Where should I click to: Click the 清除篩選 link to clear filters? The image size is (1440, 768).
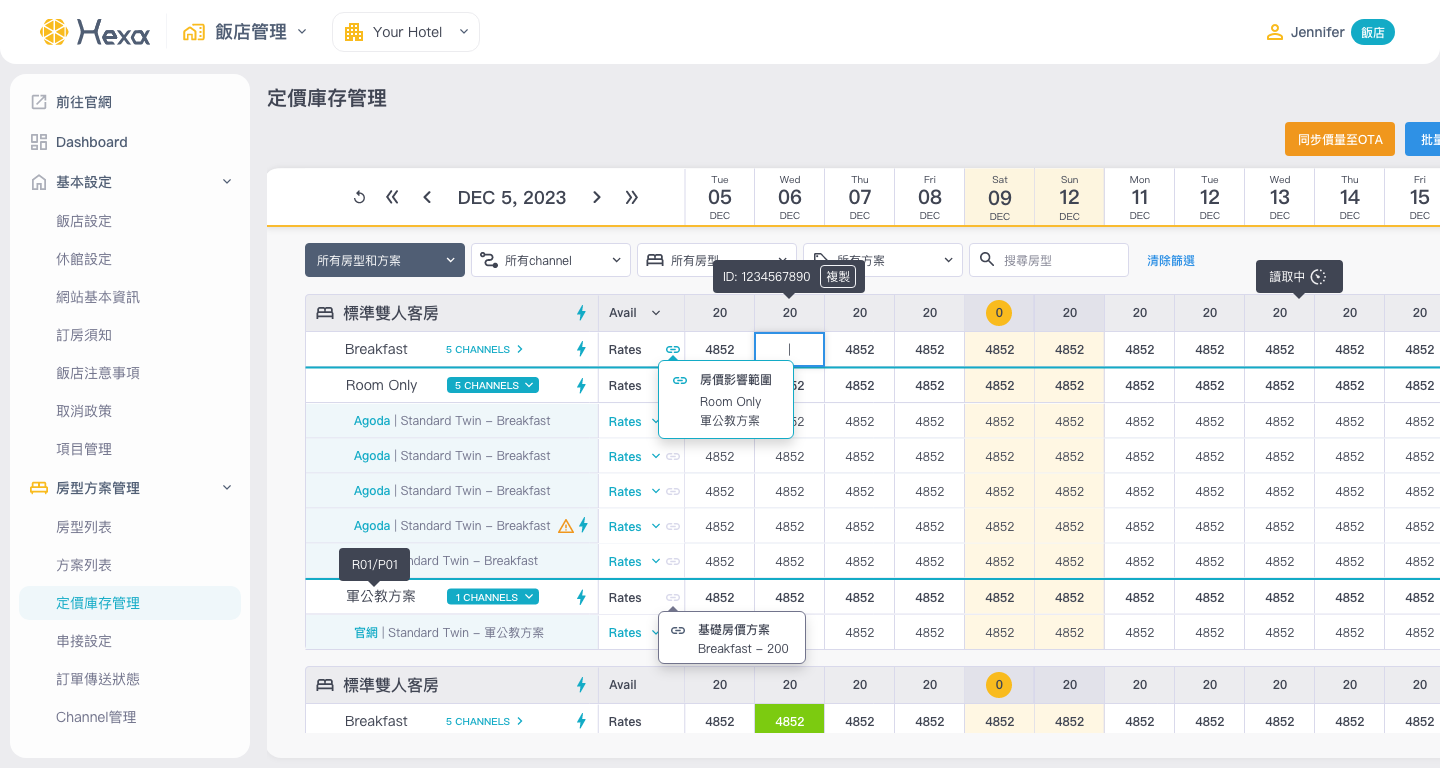coord(1171,260)
